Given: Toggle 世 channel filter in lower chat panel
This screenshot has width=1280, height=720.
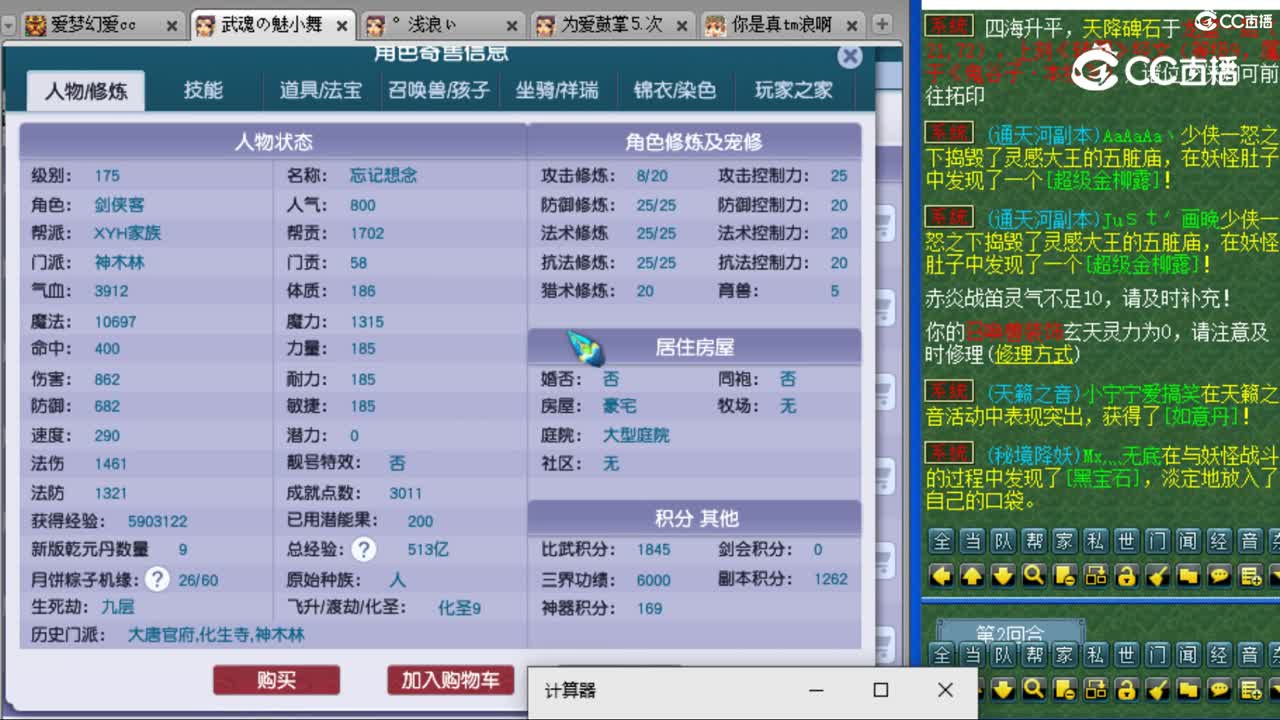Looking at the screenshot, I should pyautogui.click(x=1127, y=656).
